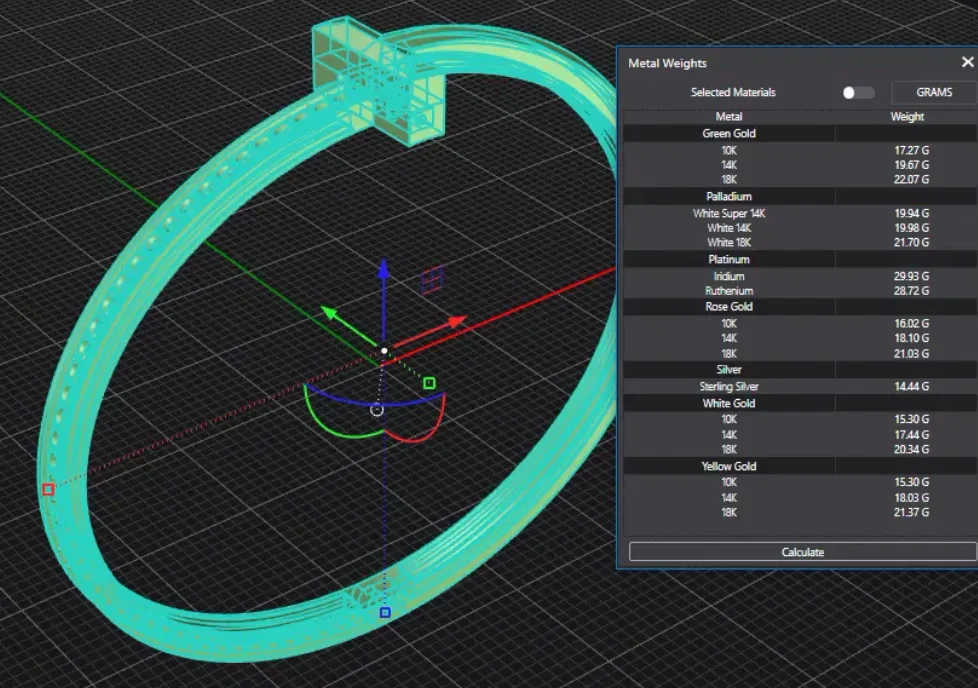
Task: Click the 18.03 G weight value
Action: [911, 498]
